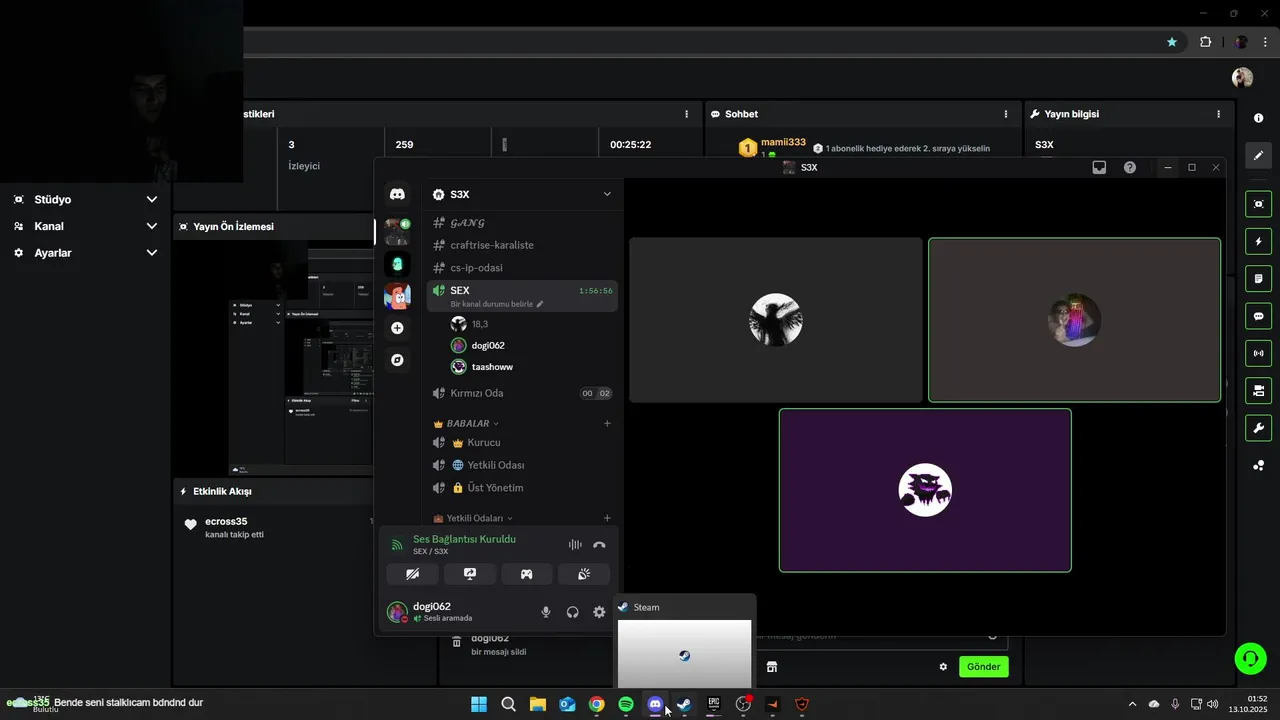Select the SEX voice channel
The width and height of the screenshot is (1280, 720).
(x=522, y=296)
